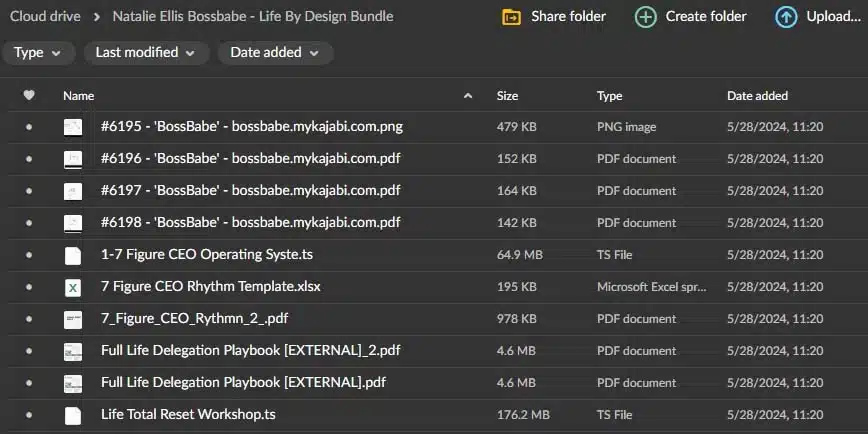
Task: Click the PNG thumbnail for #6195 BossBabe file
Action: 73,127
